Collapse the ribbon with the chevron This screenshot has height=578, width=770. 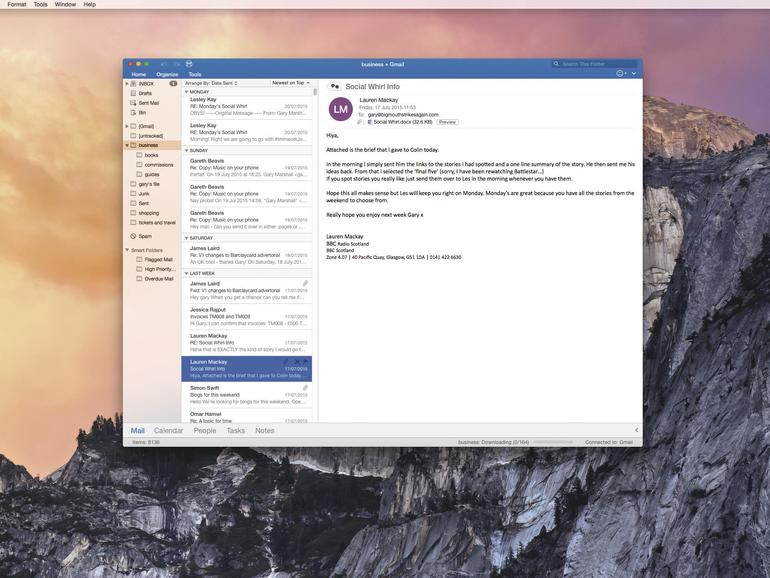tap(634, 74)
